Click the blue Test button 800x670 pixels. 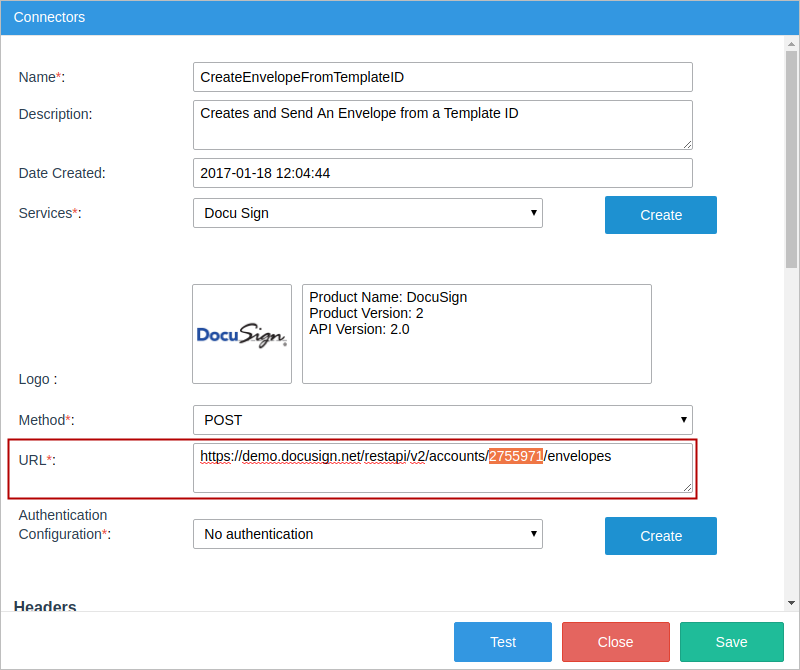(x=502, y=642)
